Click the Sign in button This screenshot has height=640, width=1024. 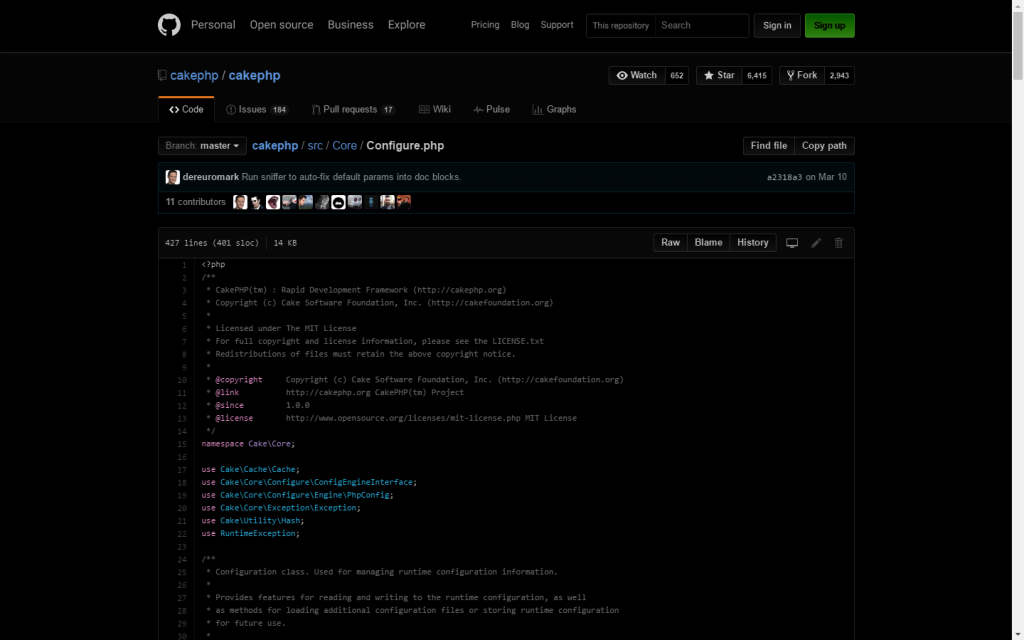(777, 25)
